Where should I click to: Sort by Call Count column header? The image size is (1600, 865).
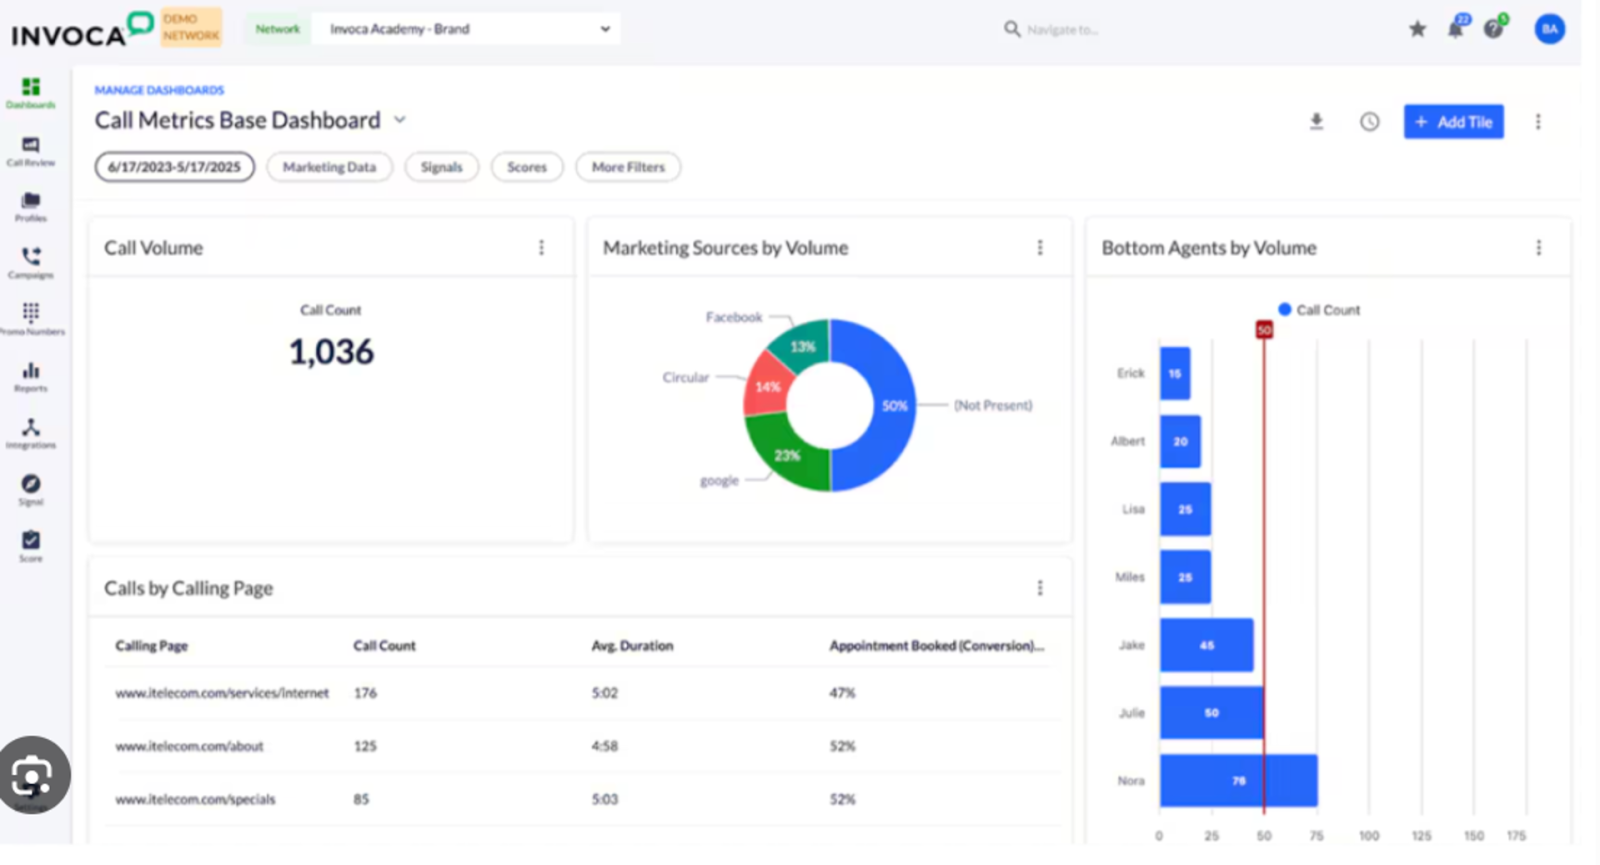pos(384,646)
